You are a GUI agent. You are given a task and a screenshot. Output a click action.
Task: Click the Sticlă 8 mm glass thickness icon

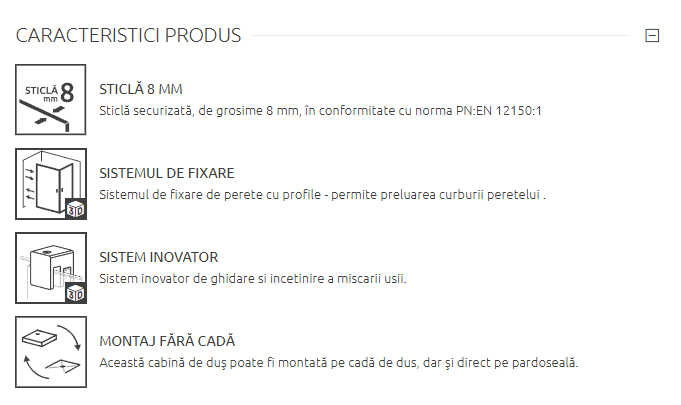pos(51,100)
